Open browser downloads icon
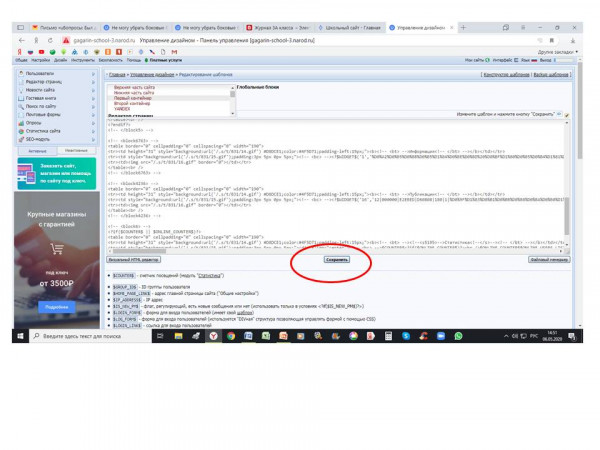This screenshot has height=450, width=600. point(572,40)
